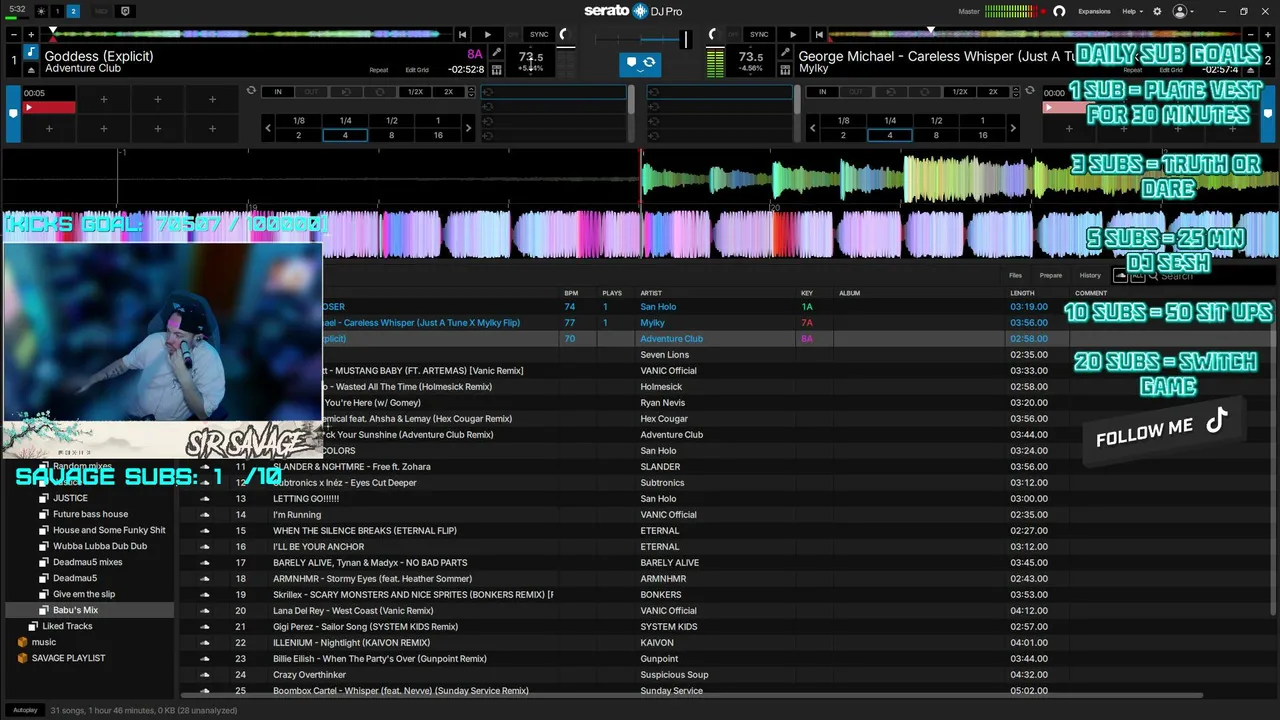Zoom out deck 2 waveform with minus
1280x720 pixels.
coord(1249,35)
